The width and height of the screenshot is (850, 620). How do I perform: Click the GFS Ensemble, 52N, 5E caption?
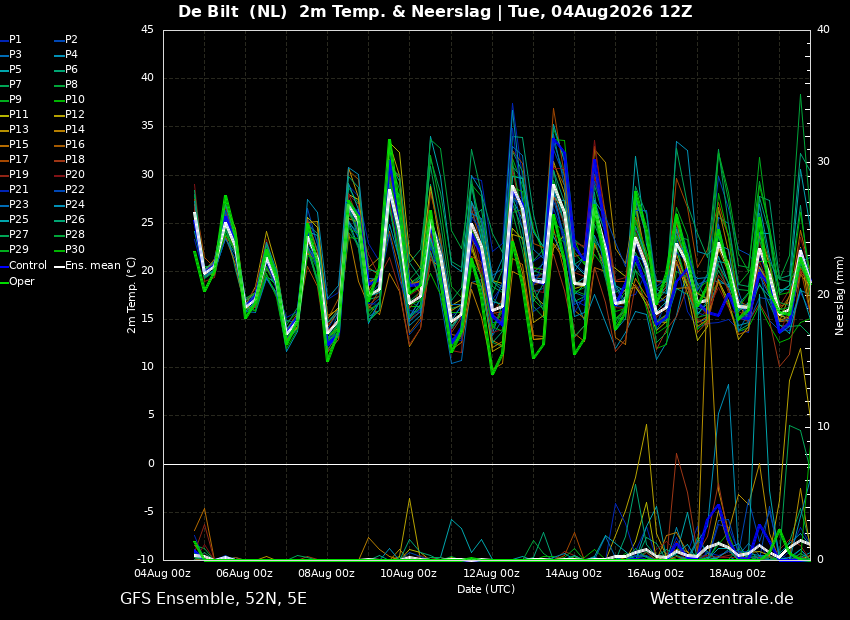tap(213, 599)
